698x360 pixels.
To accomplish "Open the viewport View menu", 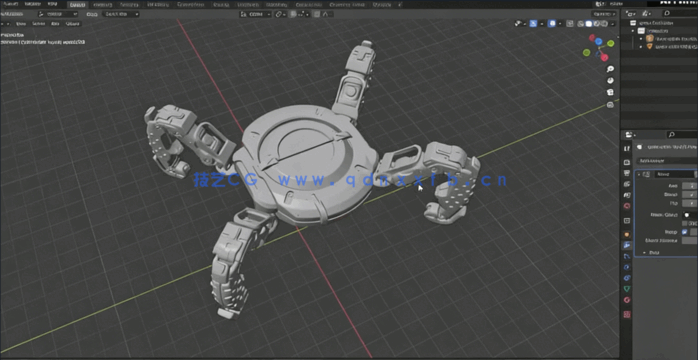I will pyautogui.click(x=21, y=24).
